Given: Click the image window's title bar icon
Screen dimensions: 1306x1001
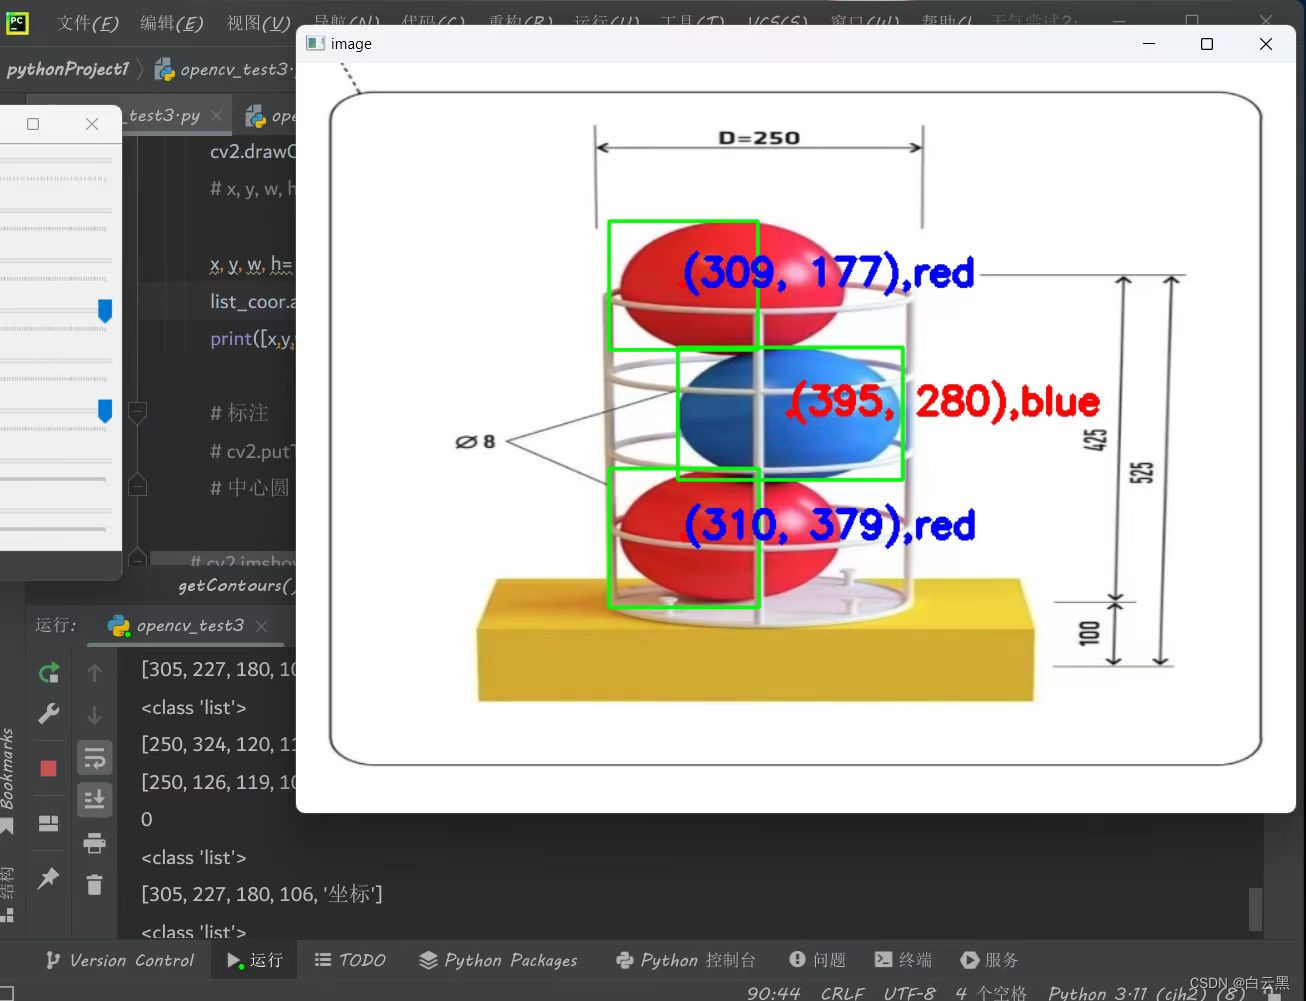Looking at the screenshot, I should tap(316, 43).
